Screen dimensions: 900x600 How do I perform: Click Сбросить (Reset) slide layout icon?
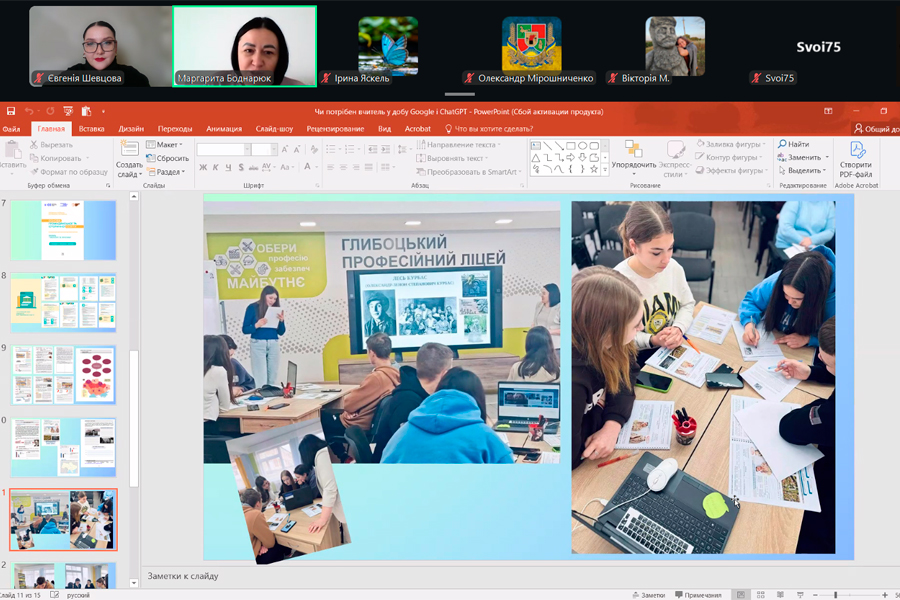pyautogui.click(x=171, y=158)
